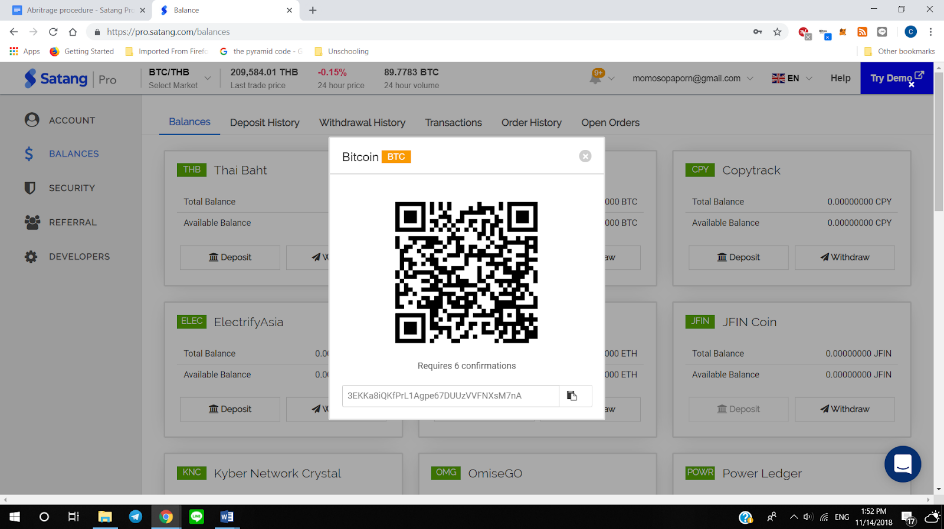Viewport: 944px width, 529px height.
Task: Bookmark this page with the star
Action: pyautogui.click(x=777, y=32)
